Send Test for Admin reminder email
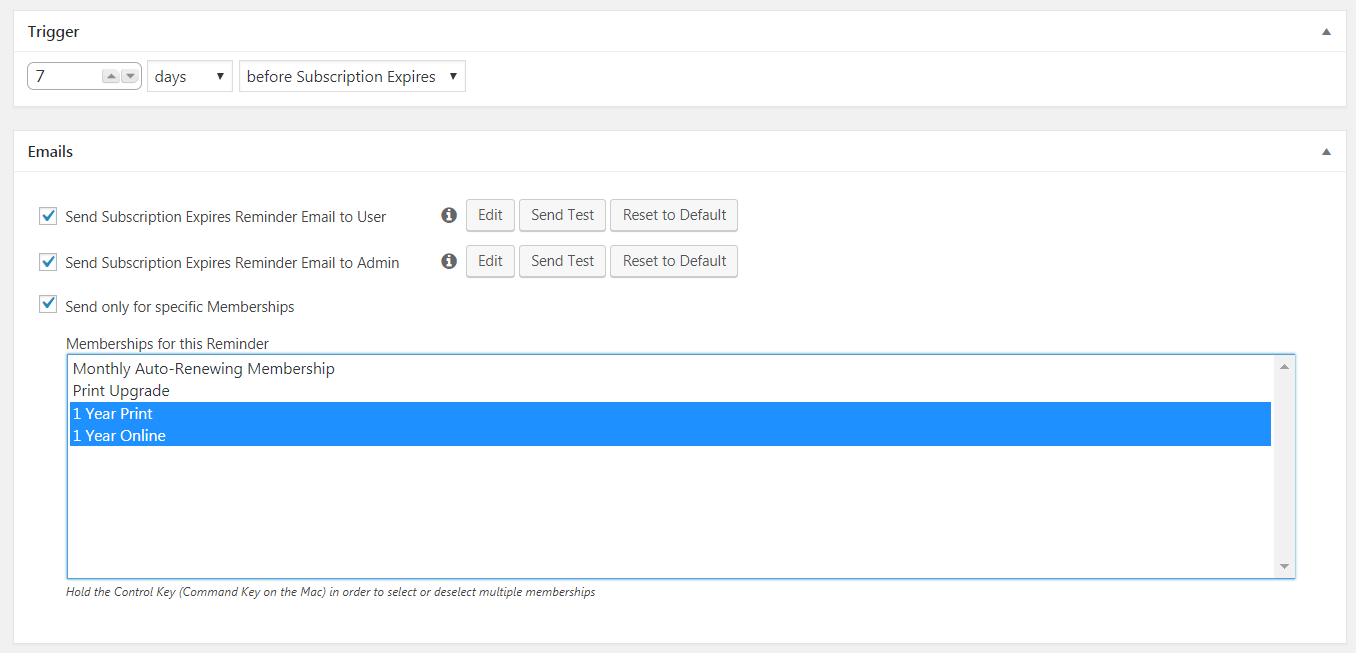Image resolution: width=1356 pixels, height=653 pixels. coord(562,261)
